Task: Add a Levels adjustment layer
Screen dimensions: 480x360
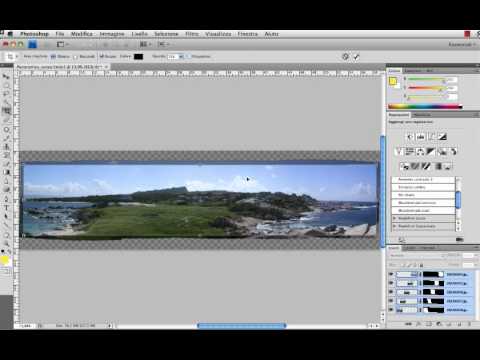Action: click(x=420, y=137)
